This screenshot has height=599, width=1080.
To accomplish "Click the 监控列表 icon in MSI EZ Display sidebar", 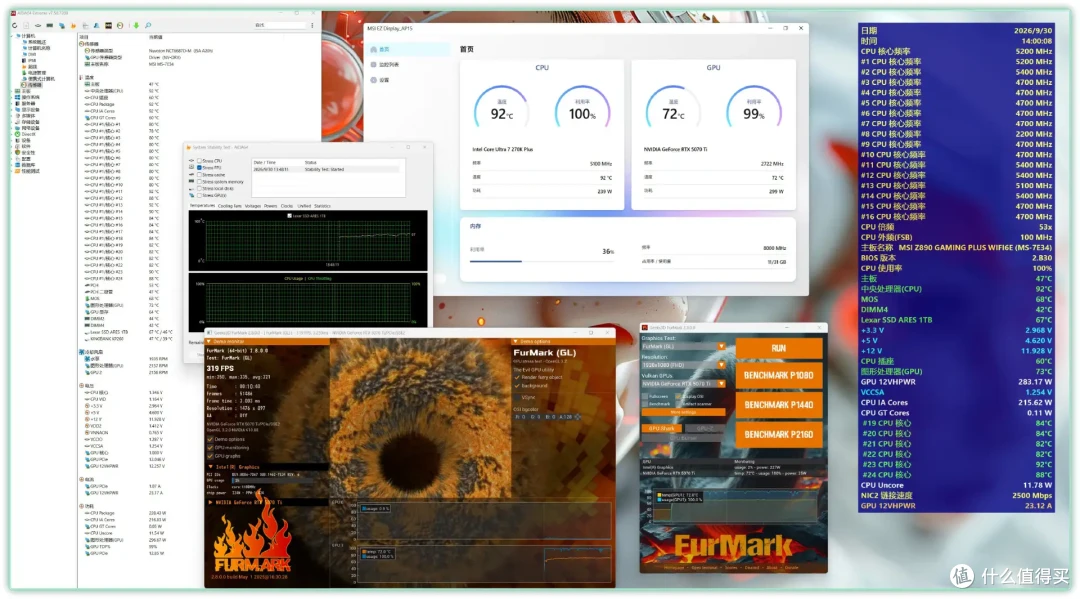I will pos(374,65).
